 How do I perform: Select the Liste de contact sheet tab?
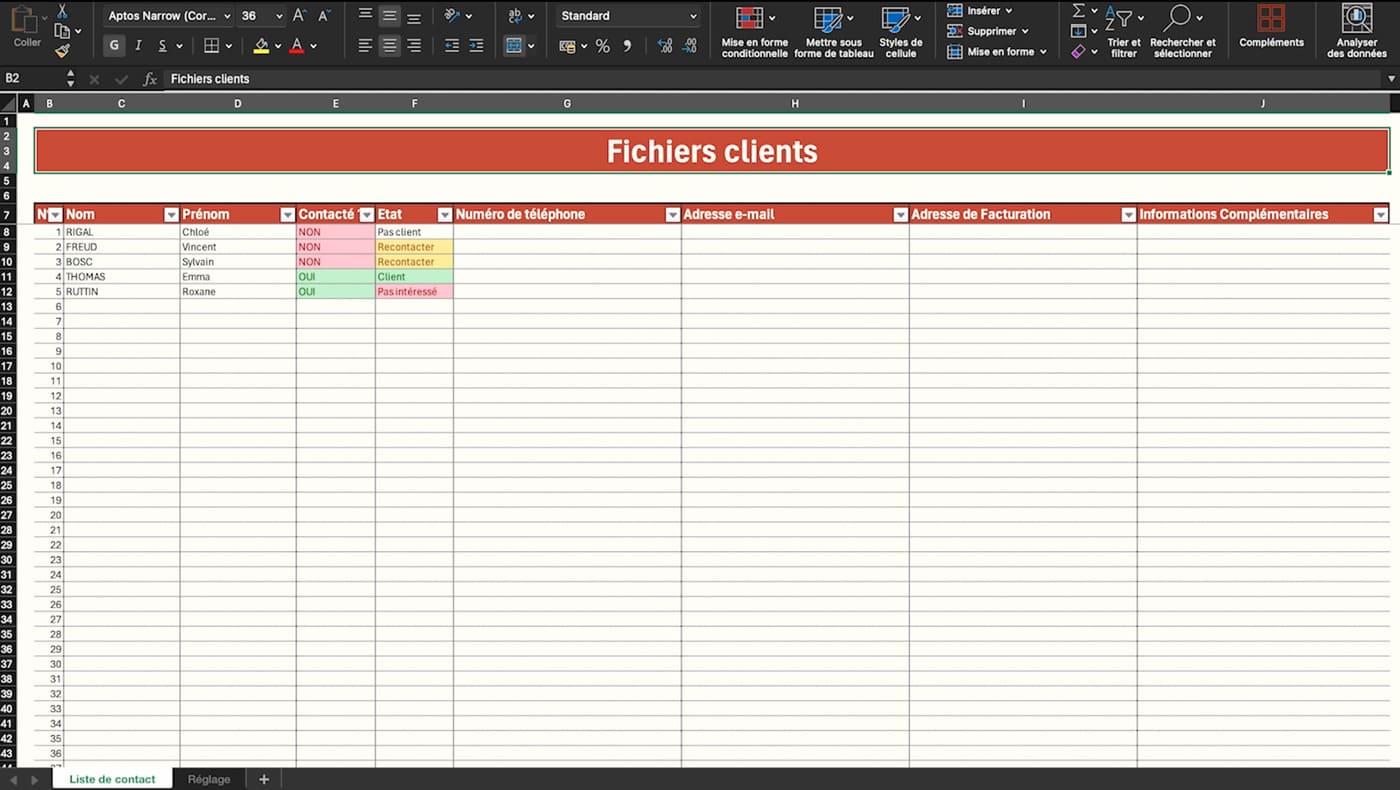pyautogui.click(x=112, y=779)
